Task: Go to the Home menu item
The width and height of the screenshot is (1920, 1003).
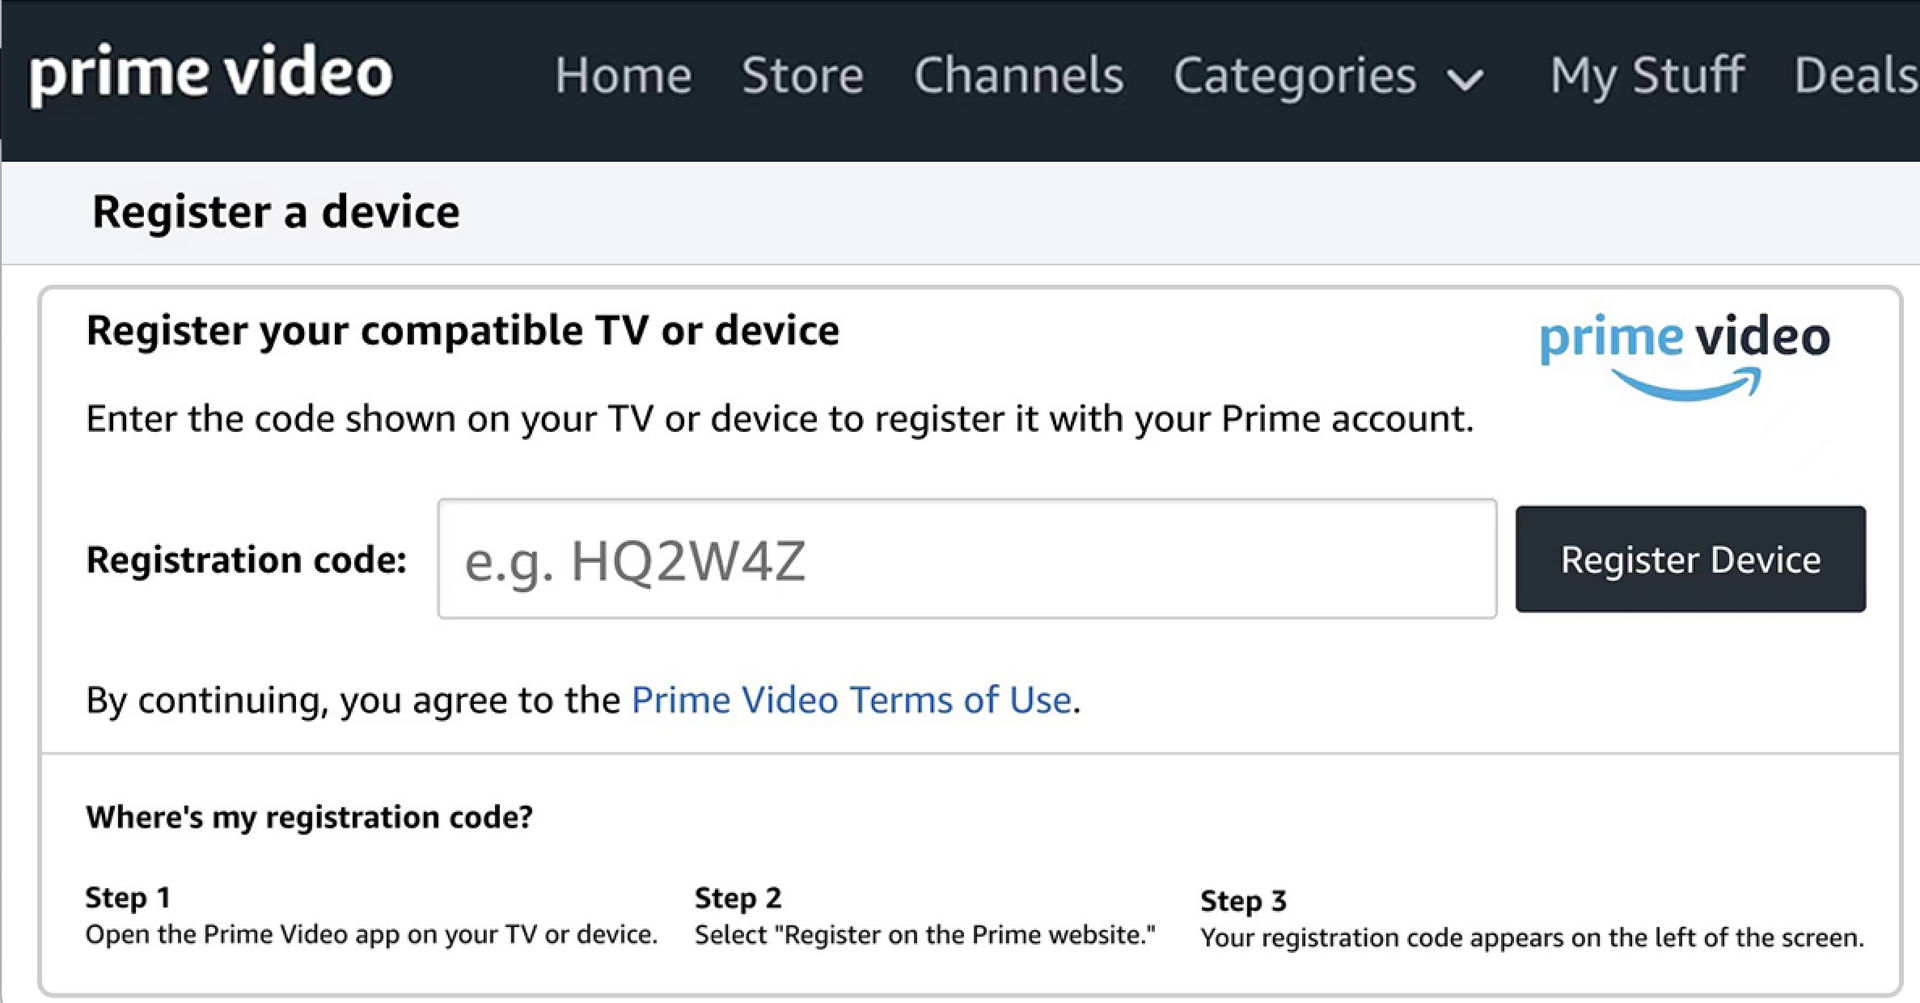Action: pos(623,76)
